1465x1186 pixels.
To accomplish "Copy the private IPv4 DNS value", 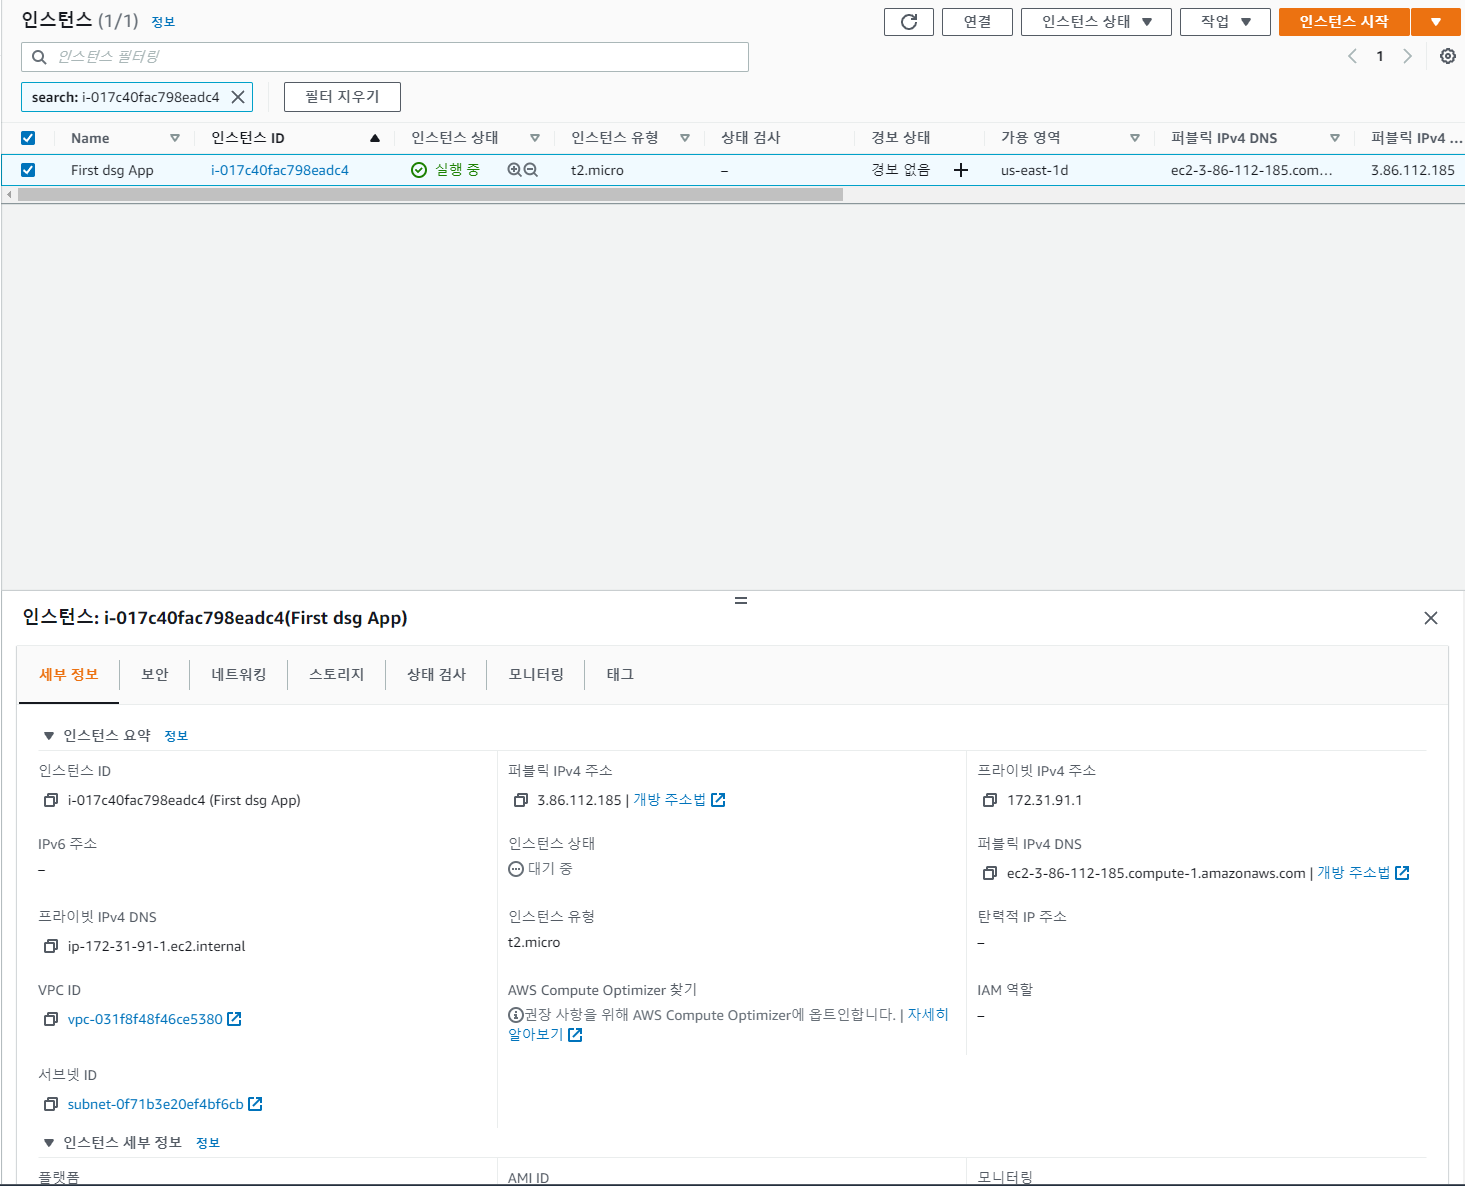I will pyautogui.click(x=50, y=946).
